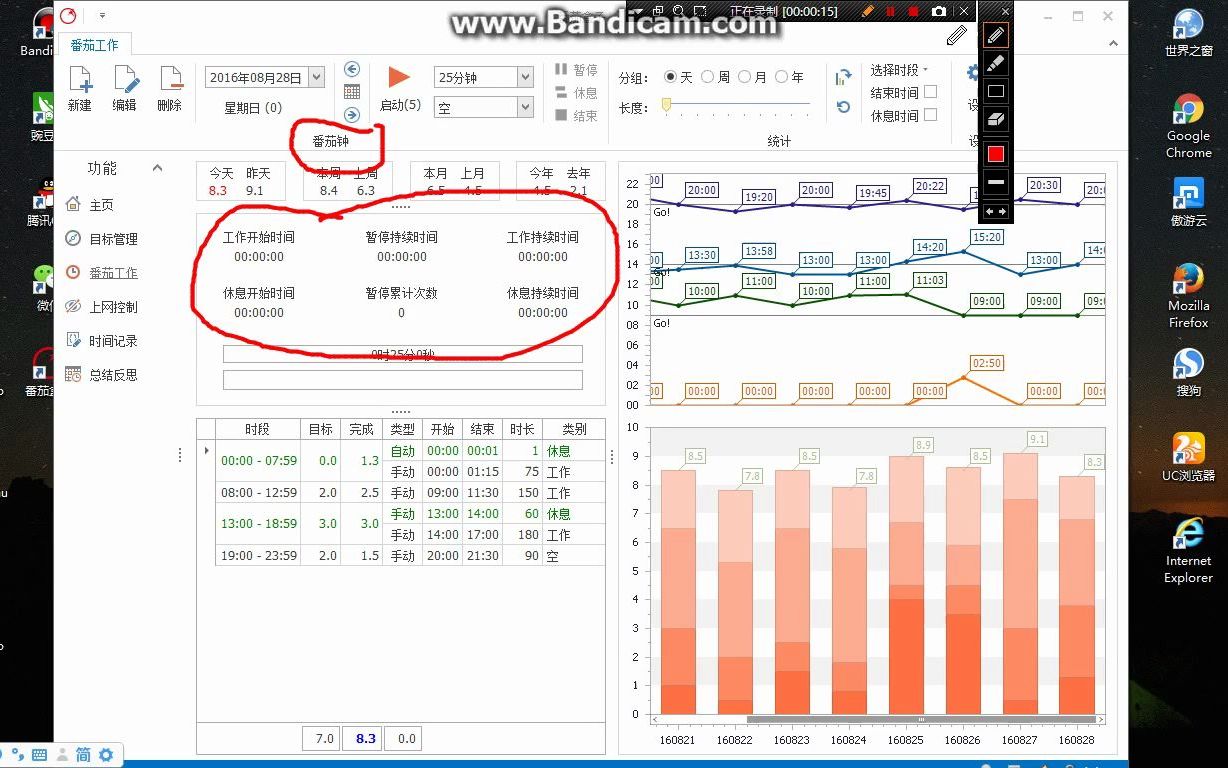Click the 暂停 pause button
This screenshot has width=1228, height=768.
coord(577,70)
